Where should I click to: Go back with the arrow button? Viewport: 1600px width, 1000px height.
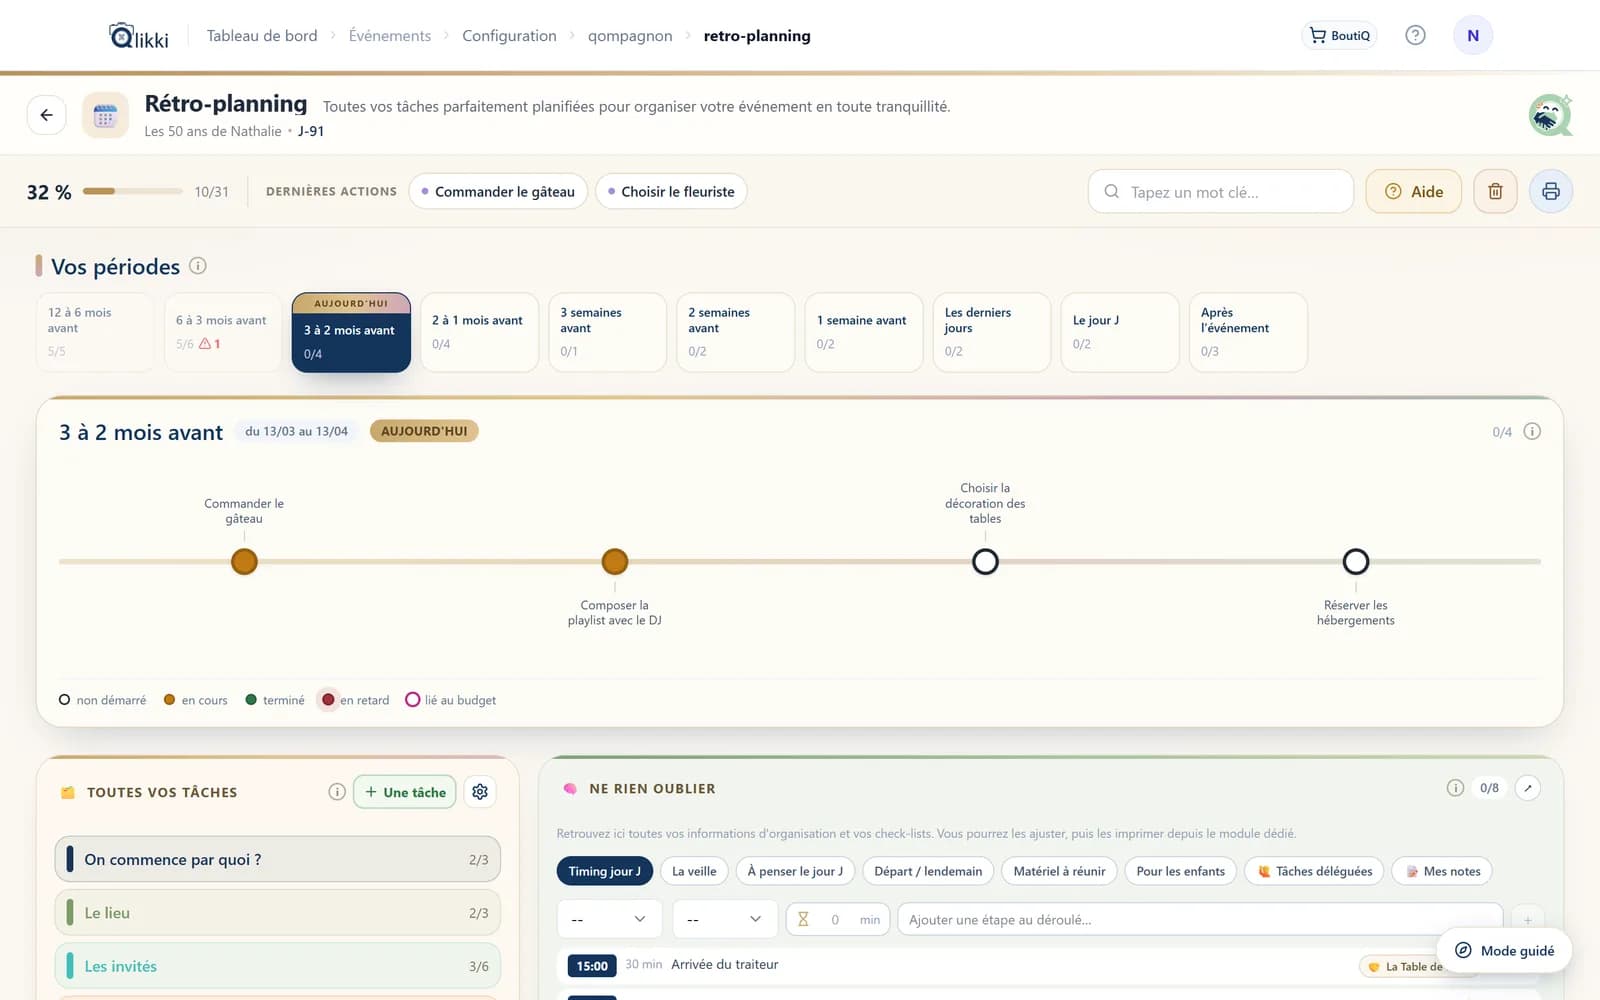point(47,115)
